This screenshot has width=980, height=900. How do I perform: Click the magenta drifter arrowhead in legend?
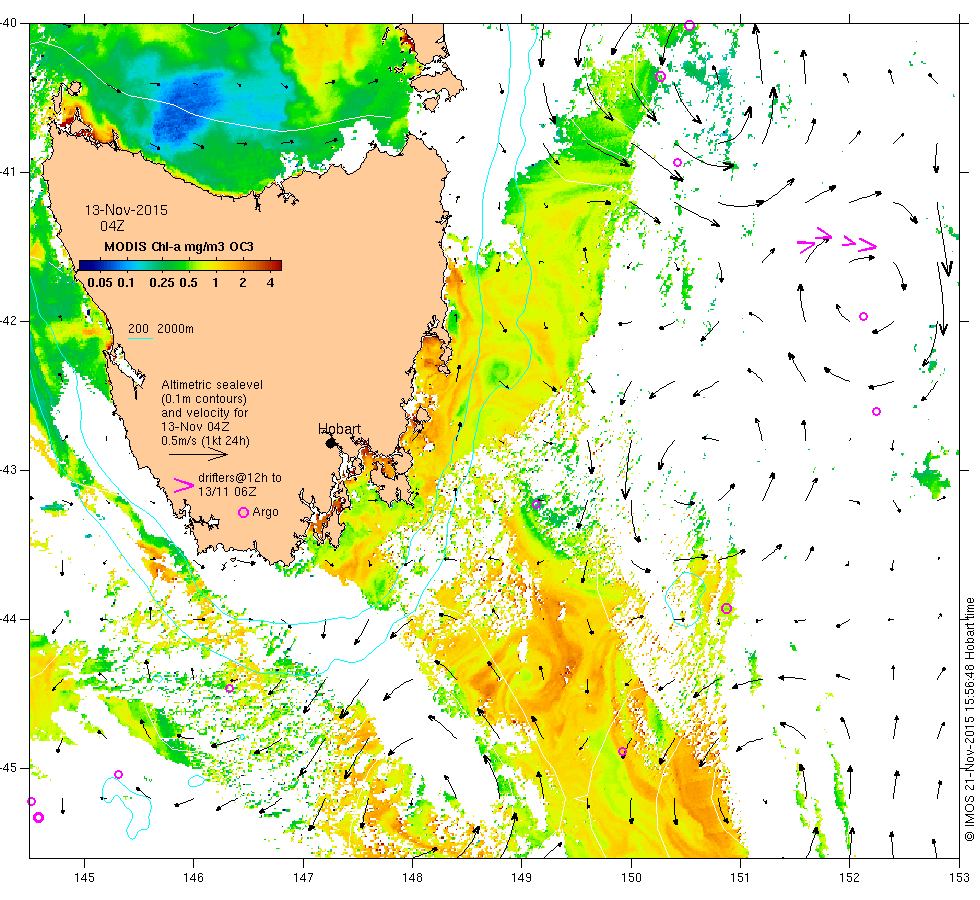[184, 485]
